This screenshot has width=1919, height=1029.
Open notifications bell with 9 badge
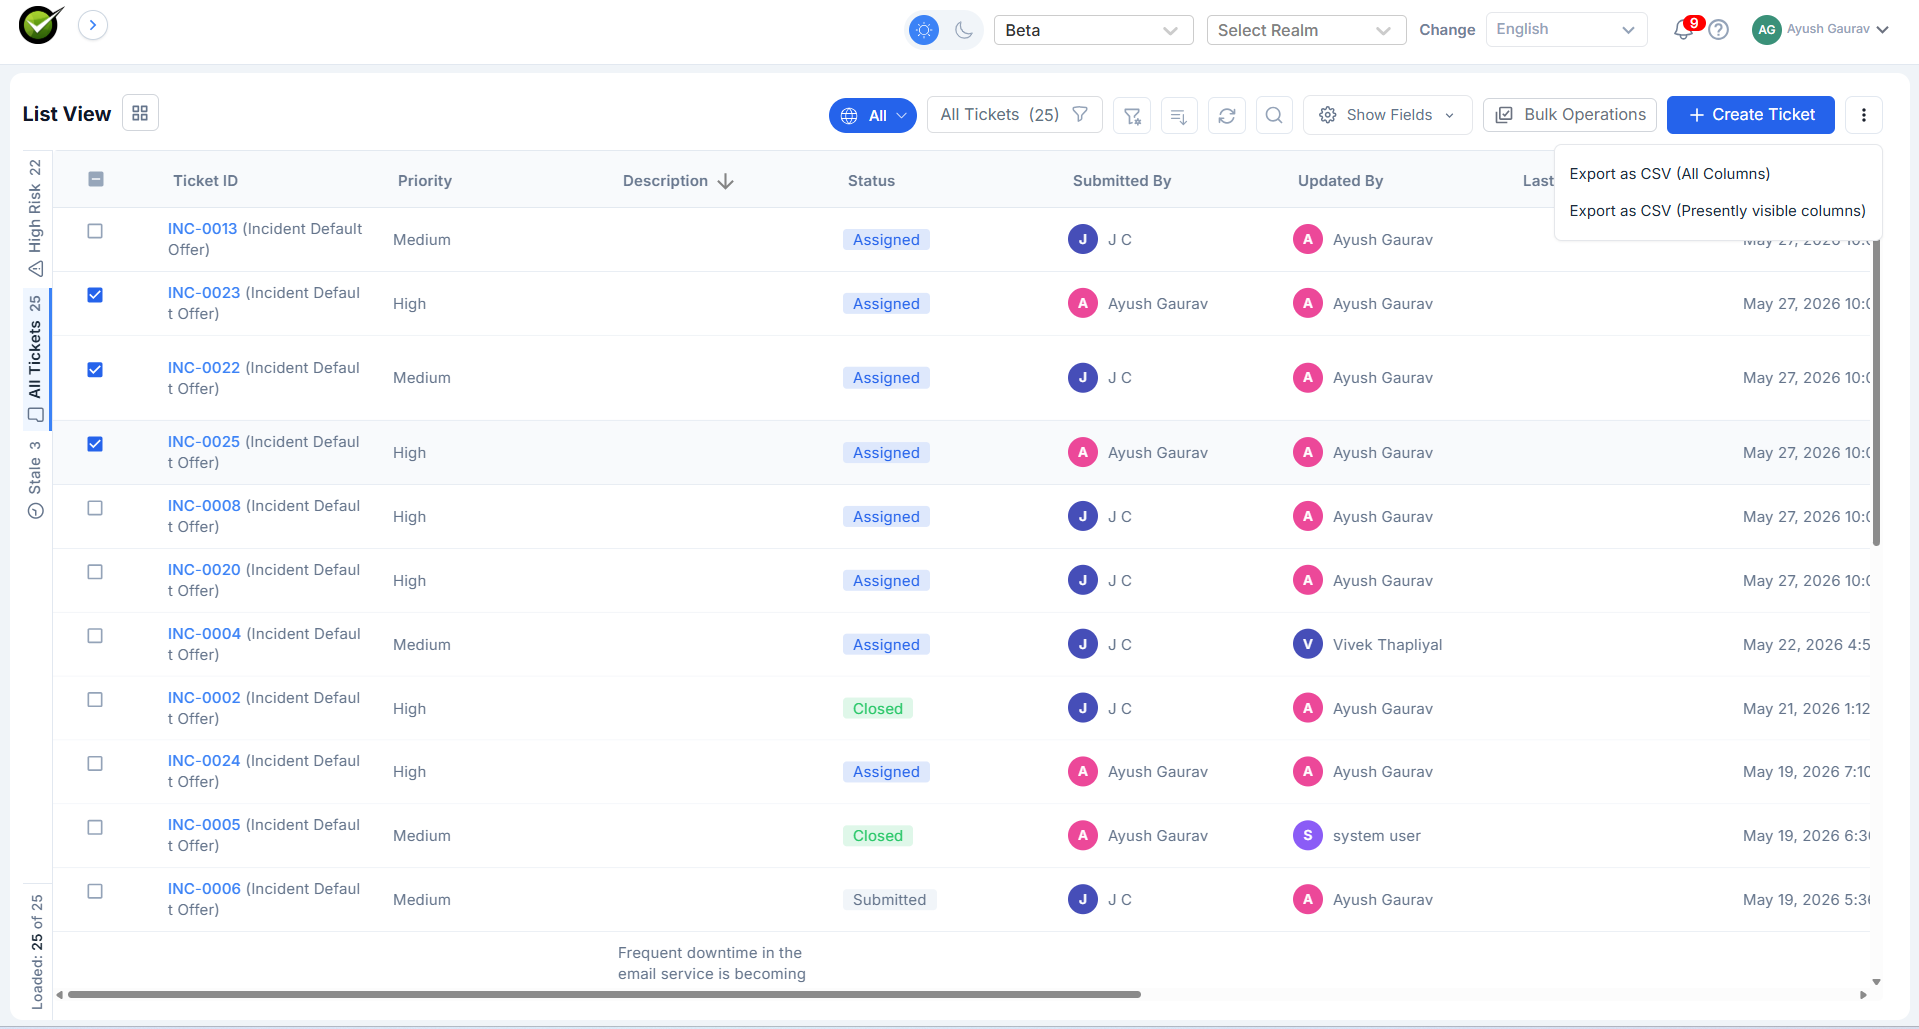(1685, 29)
